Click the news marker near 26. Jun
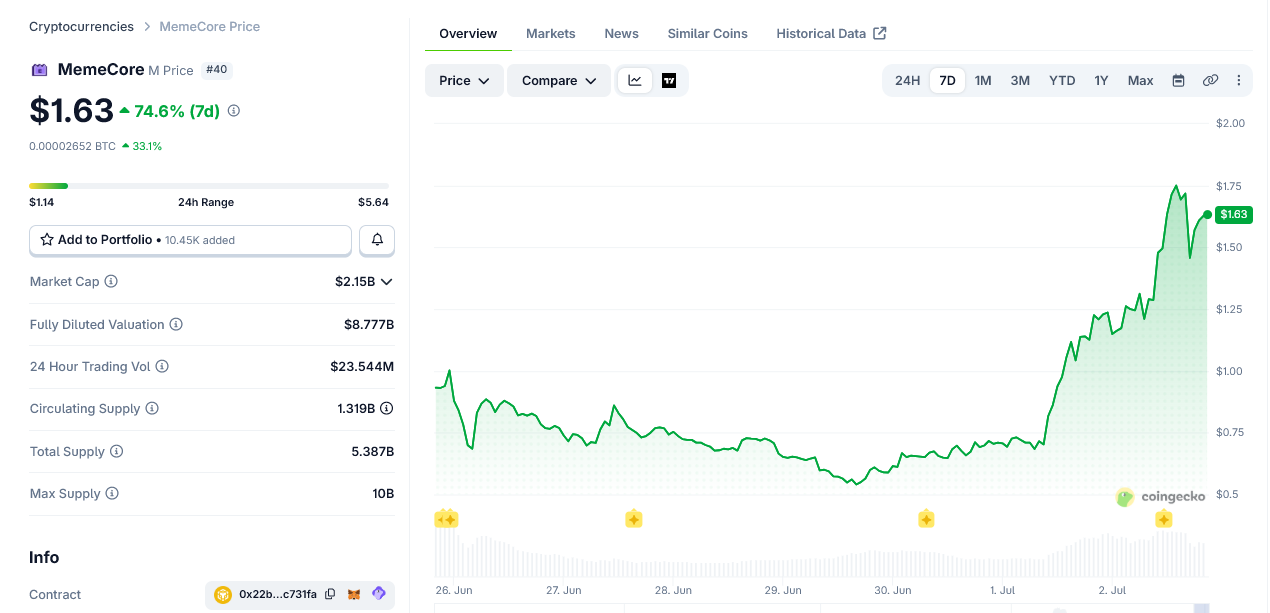The image size is (1270, 613). [x=446, y=518]
